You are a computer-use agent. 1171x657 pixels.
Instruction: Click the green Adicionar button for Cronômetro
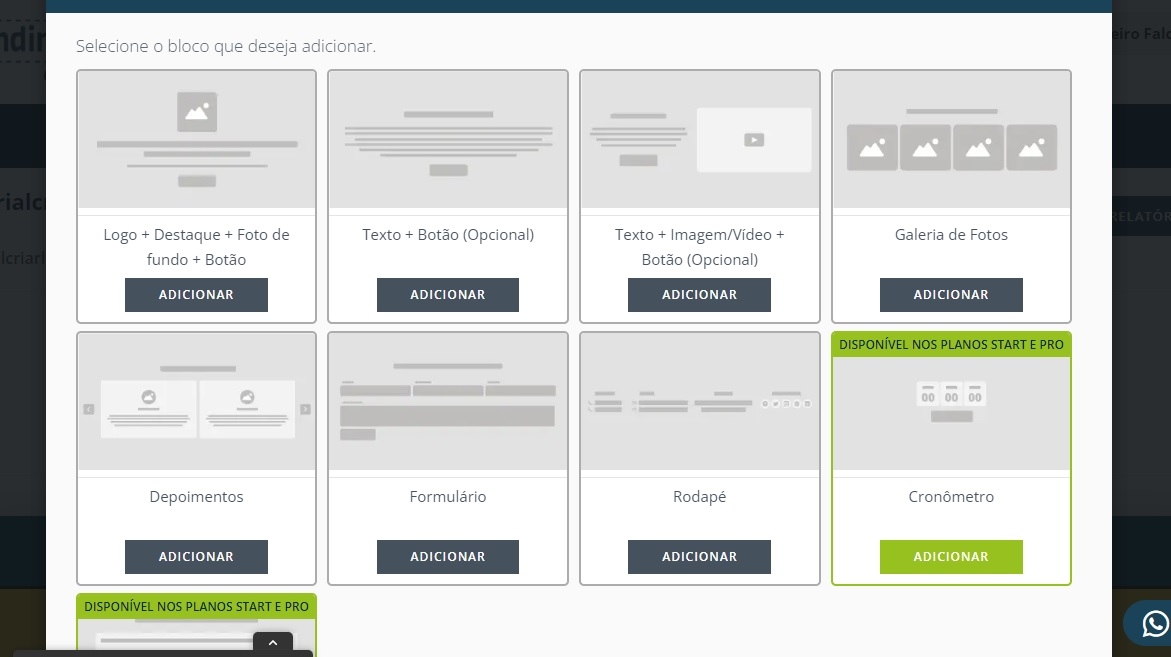[950, 556]
